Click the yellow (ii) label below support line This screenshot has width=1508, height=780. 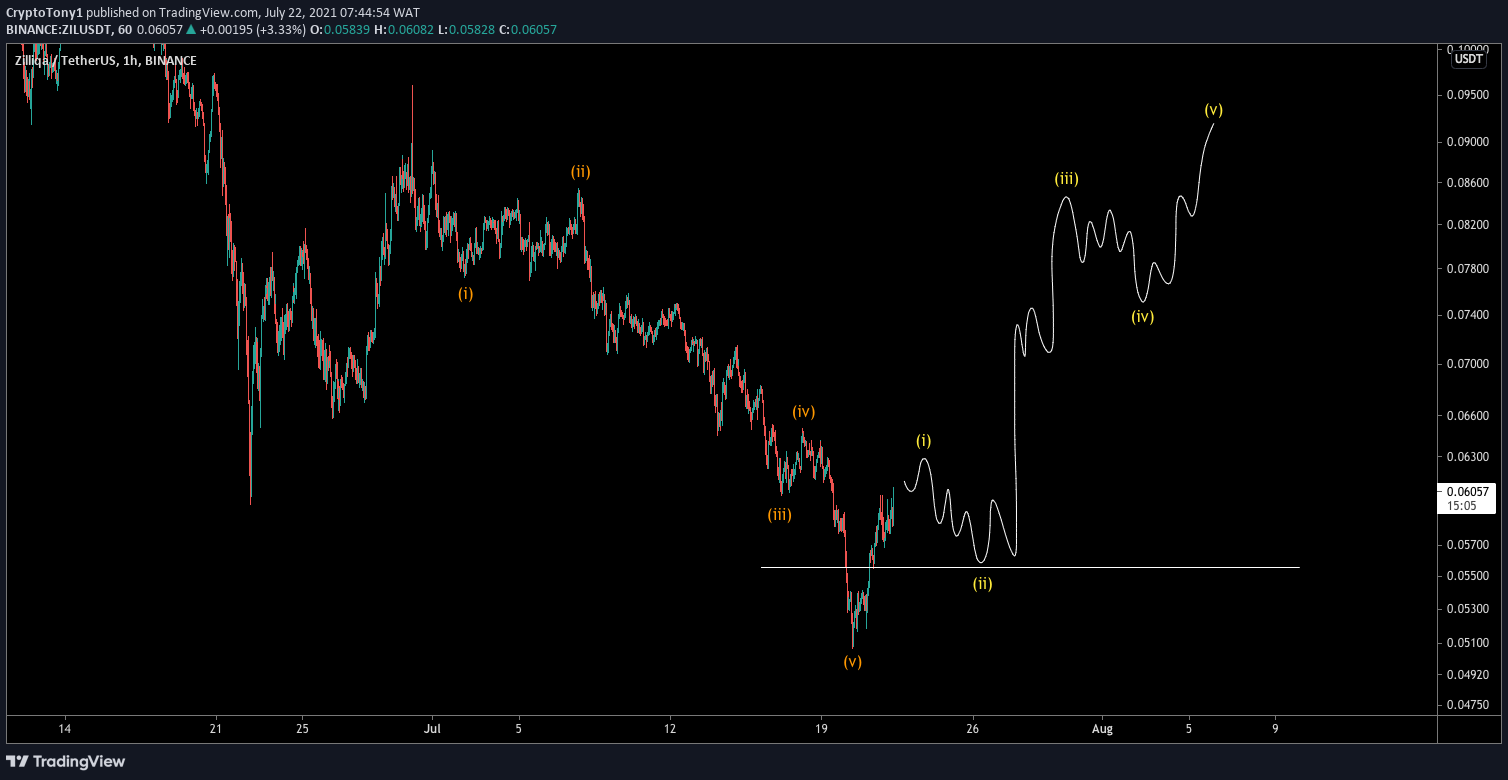982,583
